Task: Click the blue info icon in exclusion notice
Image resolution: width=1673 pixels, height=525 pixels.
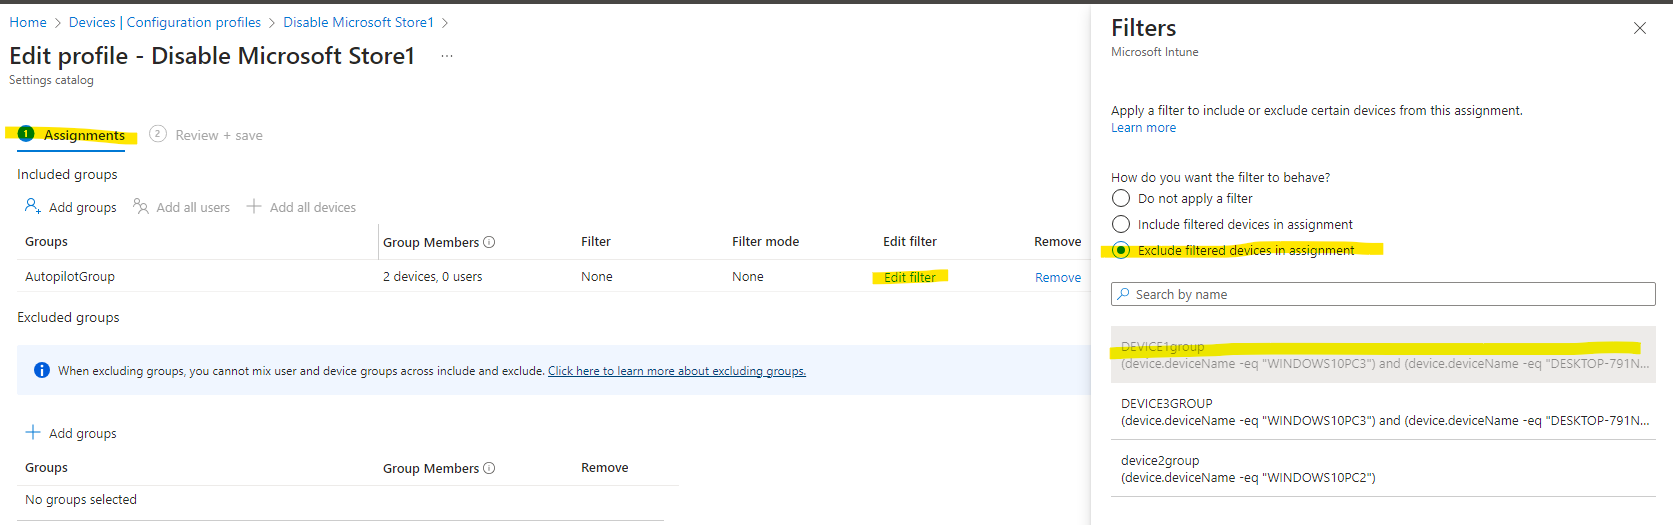Action: [x=42, y=370]
